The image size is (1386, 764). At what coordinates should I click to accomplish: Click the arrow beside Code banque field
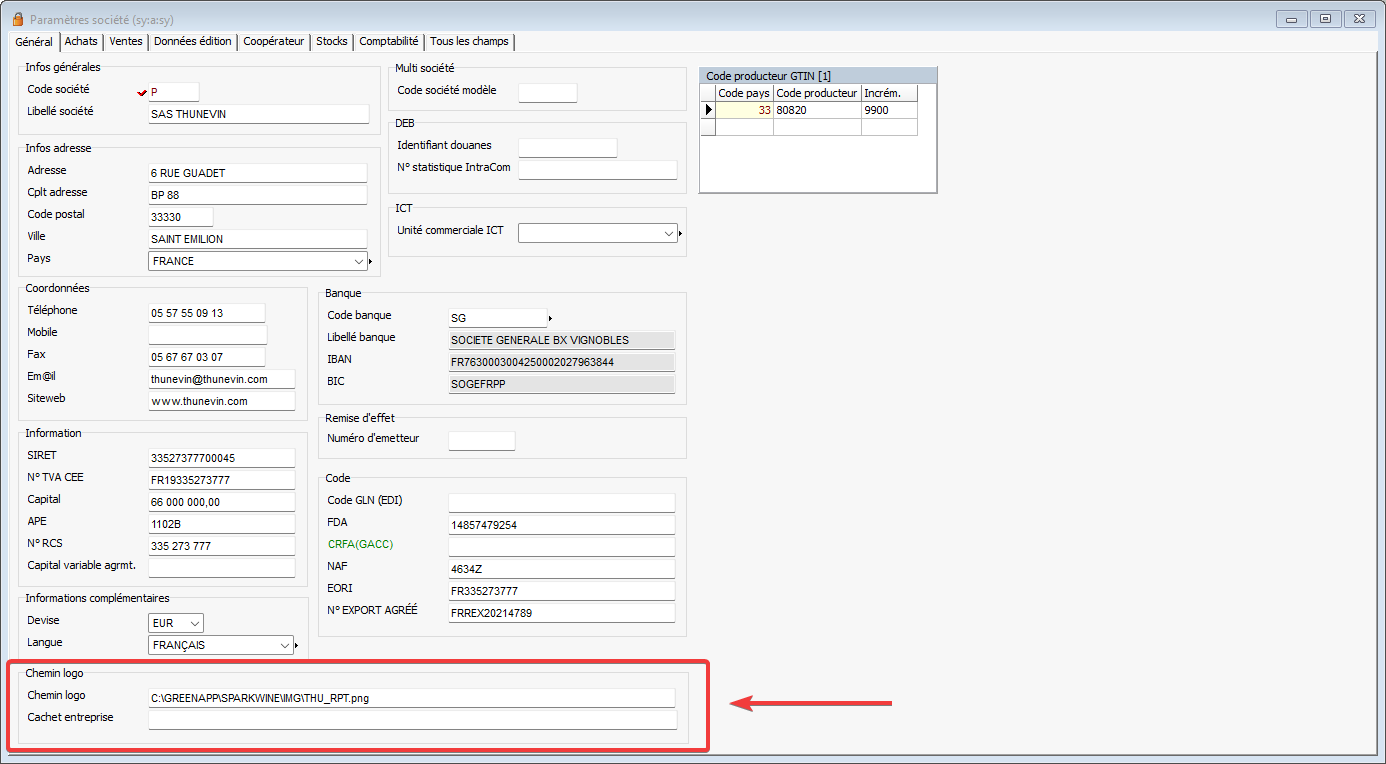tap(550, 319)
